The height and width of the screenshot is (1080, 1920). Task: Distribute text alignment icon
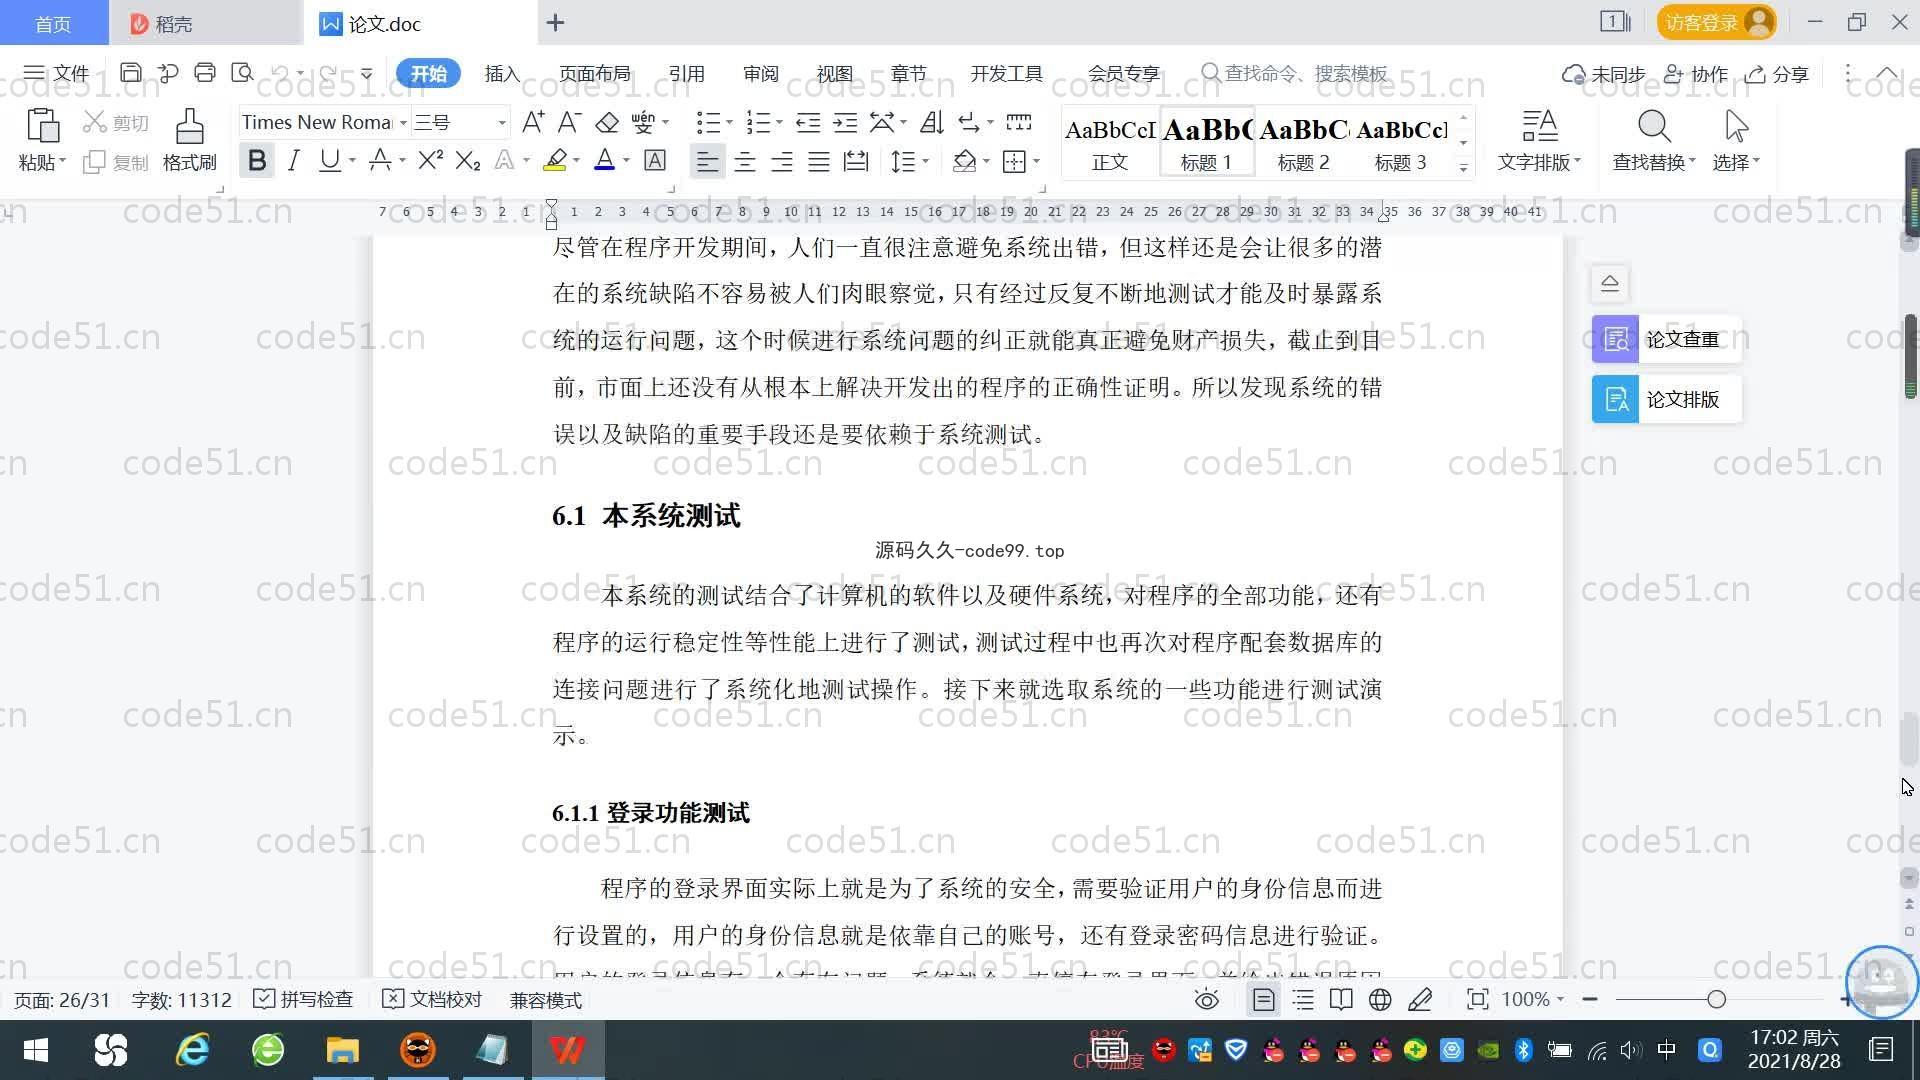pyautogui.click(x=856, y=161)
